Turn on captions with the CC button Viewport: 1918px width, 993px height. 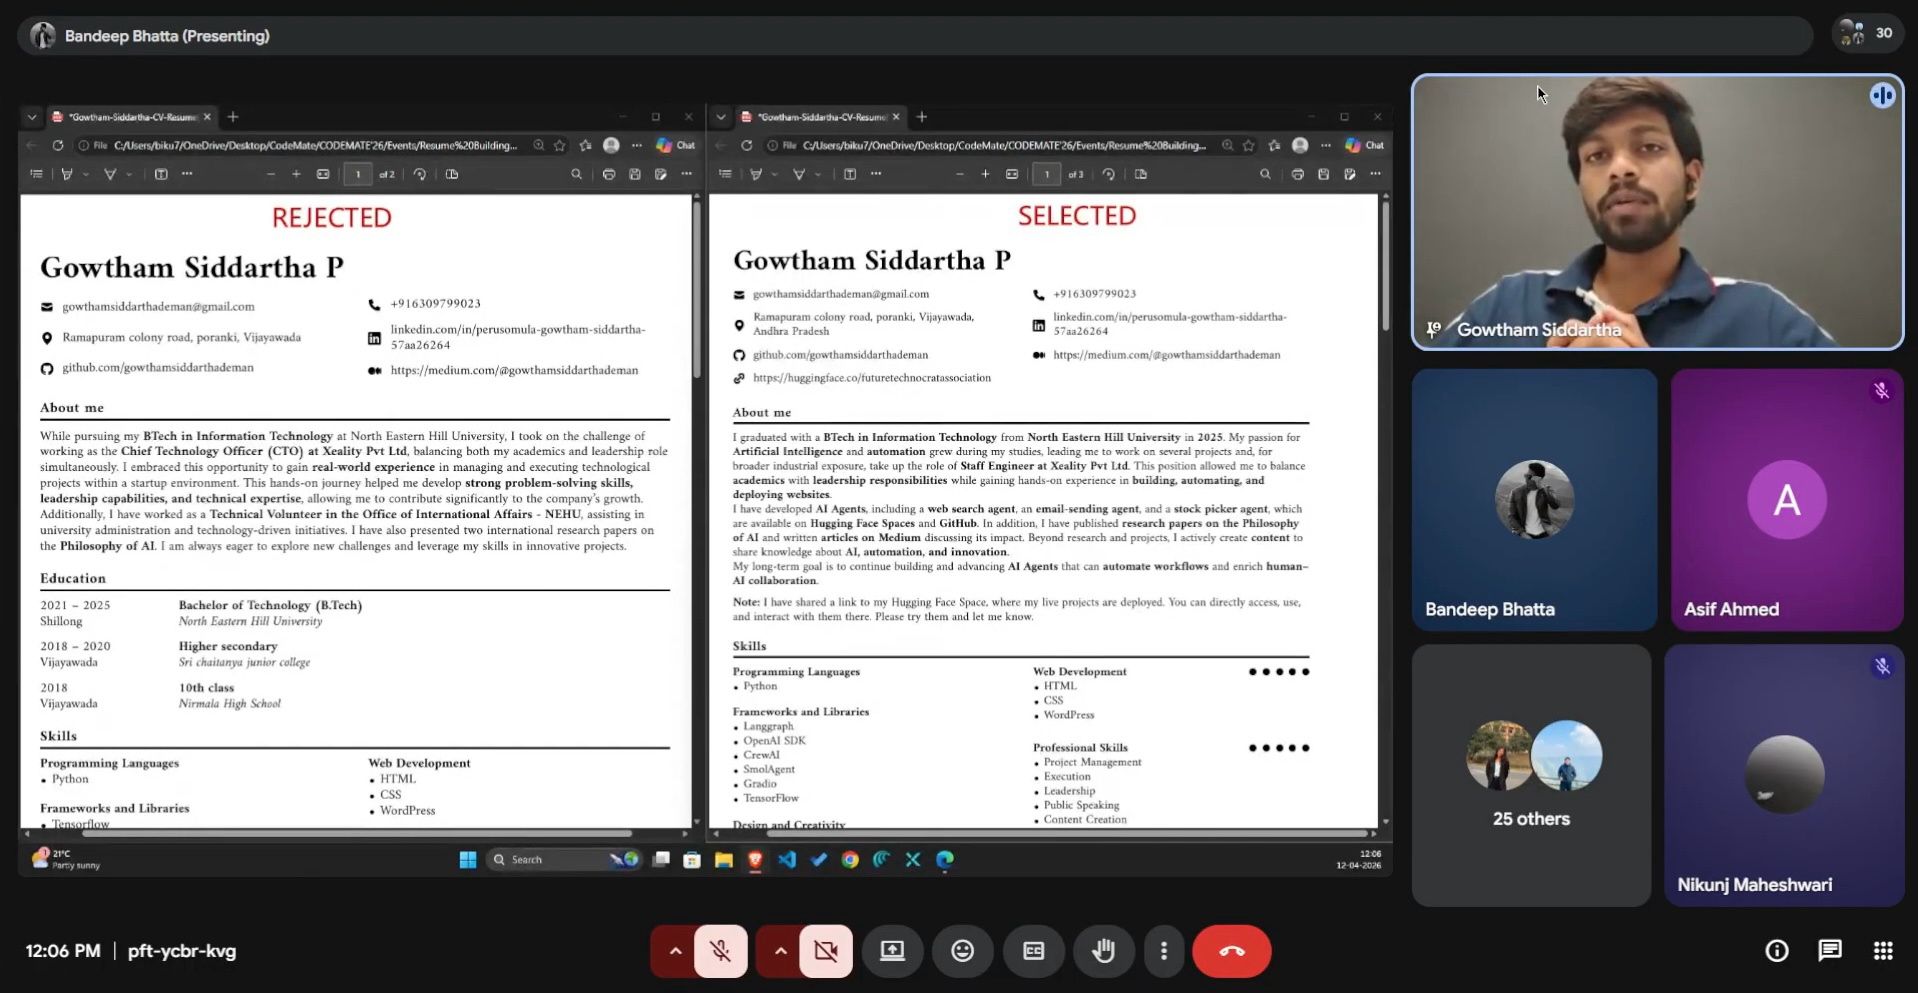(1033, 951)
